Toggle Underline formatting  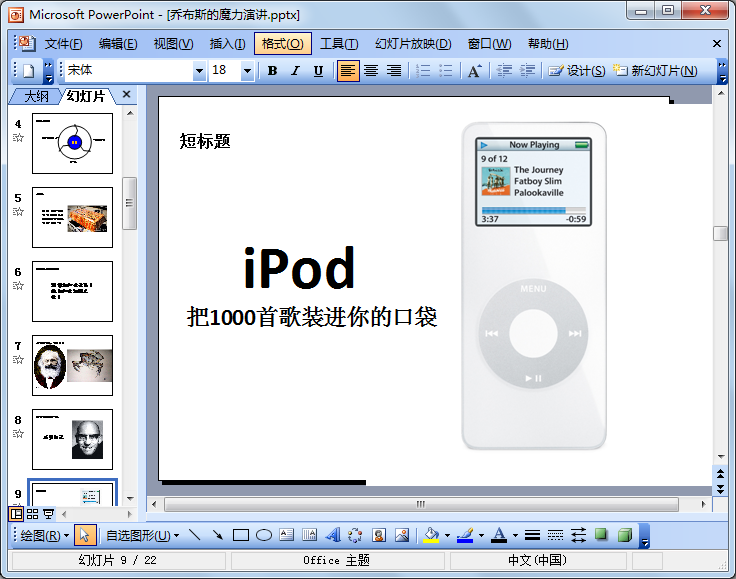(x=318, y=71)
